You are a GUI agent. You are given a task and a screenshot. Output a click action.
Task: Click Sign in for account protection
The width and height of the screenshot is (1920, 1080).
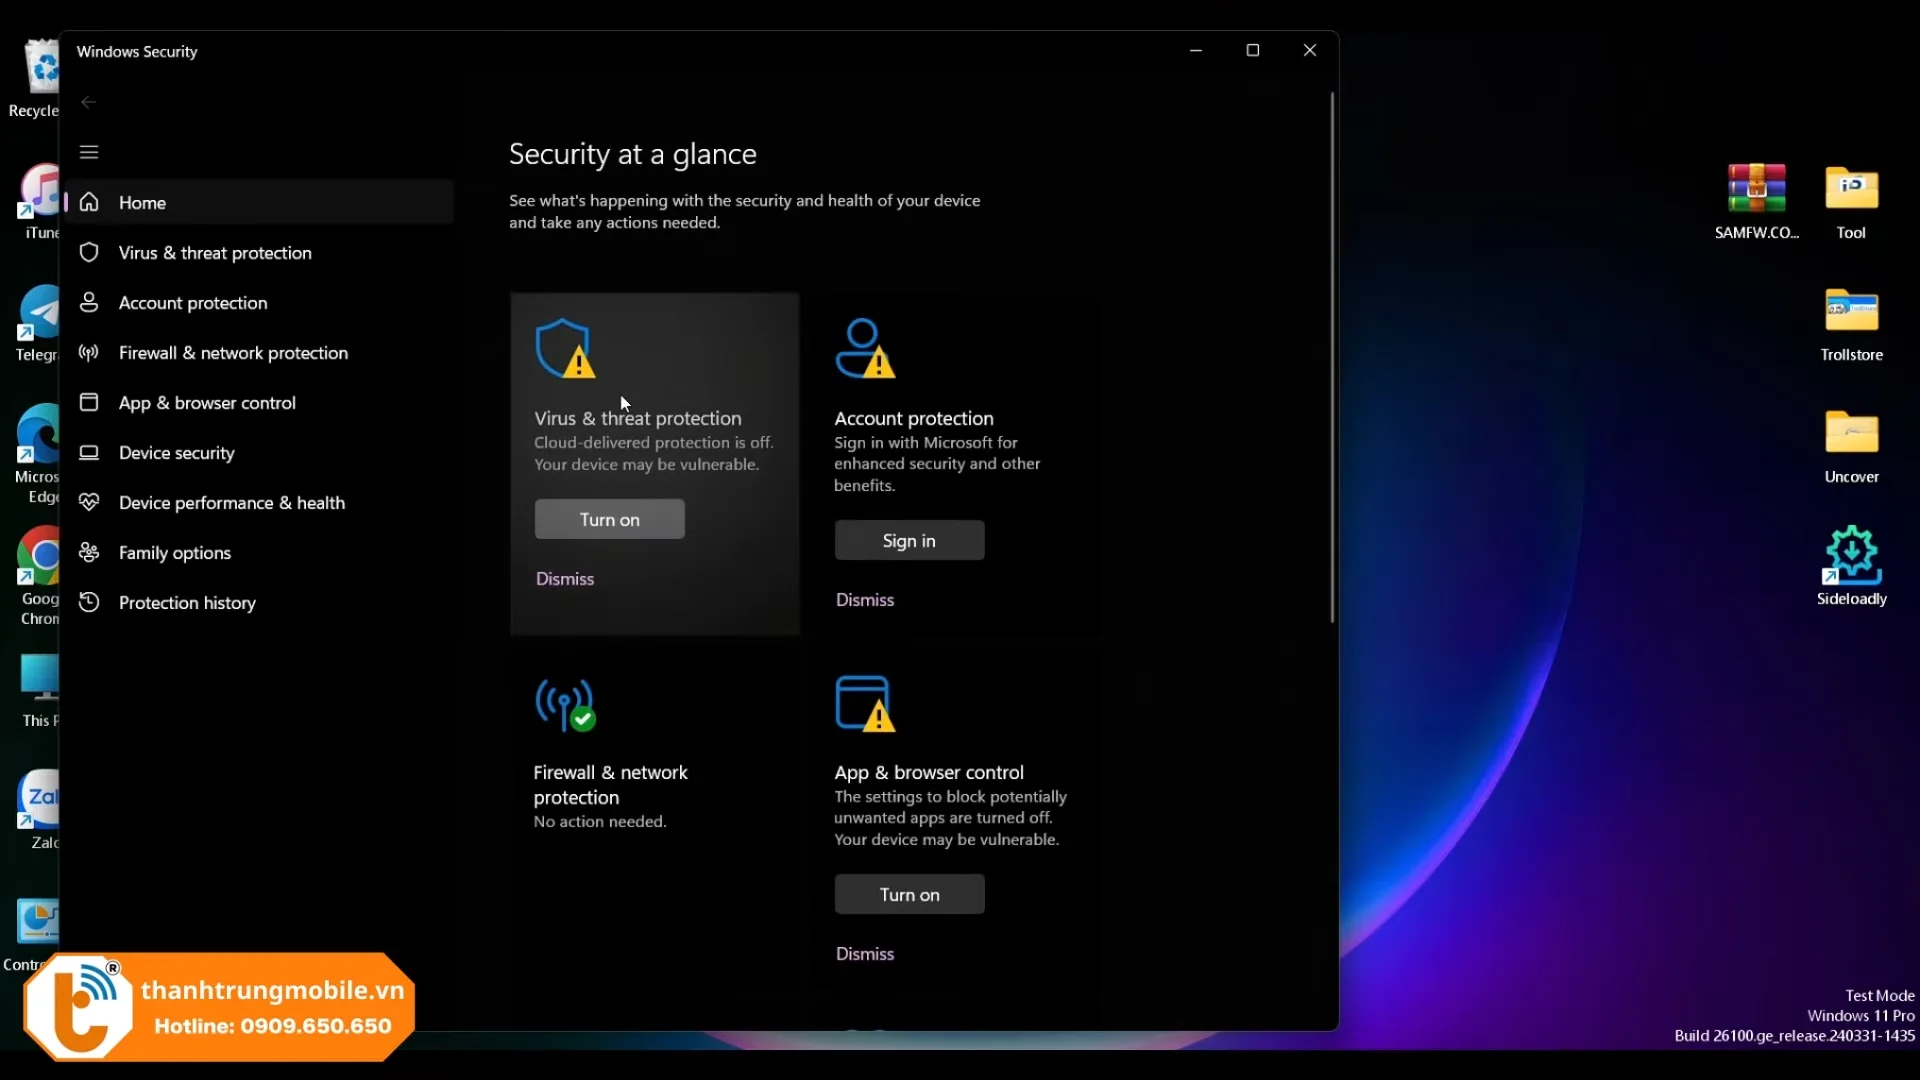point(909,540)
